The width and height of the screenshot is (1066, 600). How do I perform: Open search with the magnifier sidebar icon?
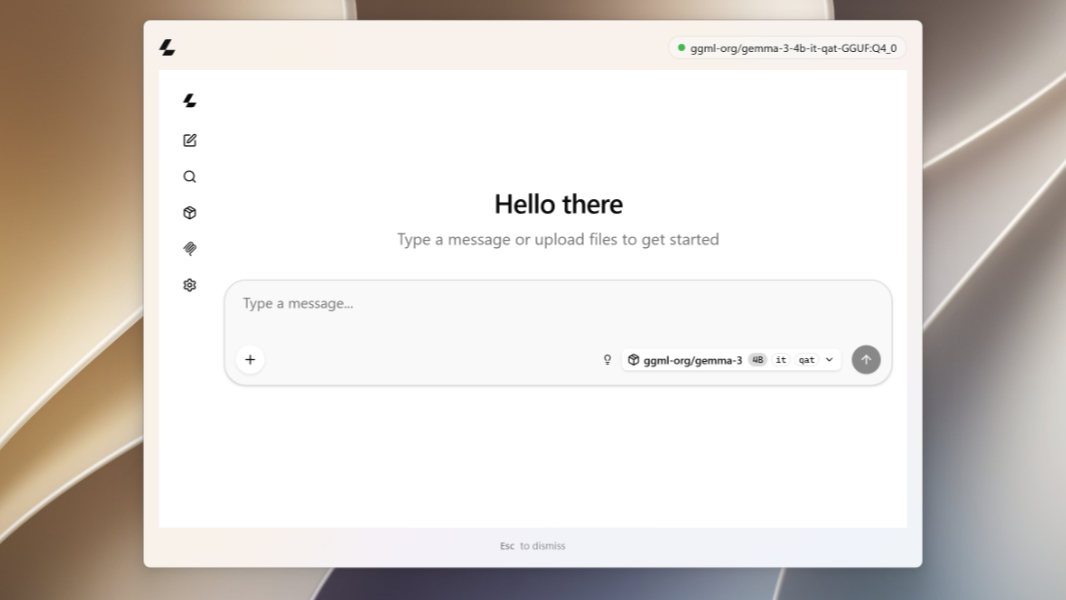(x=190, y=177)
